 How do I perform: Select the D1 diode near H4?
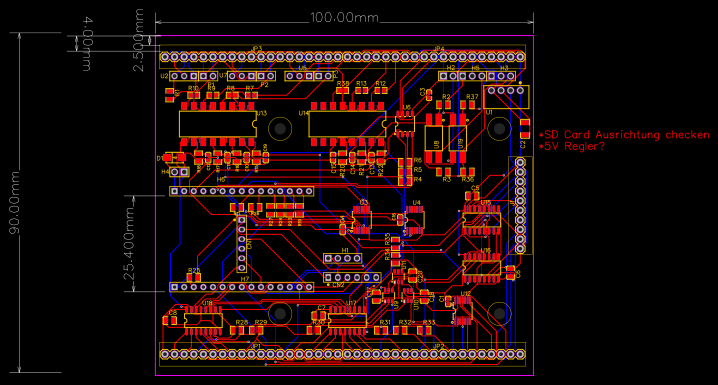pyautogui.click(x=174, y=157)
